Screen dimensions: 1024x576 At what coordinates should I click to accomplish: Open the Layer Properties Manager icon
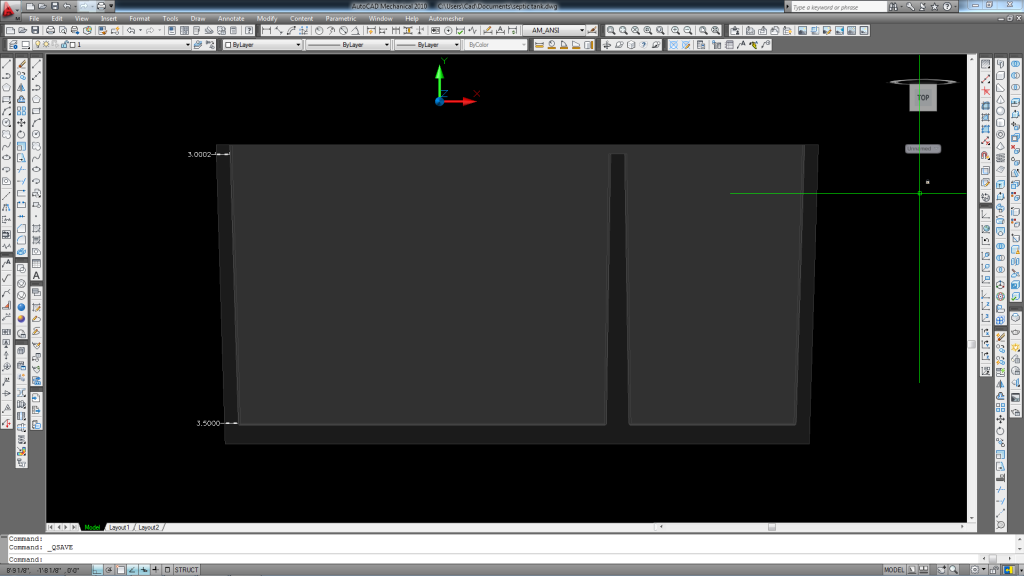12,45
